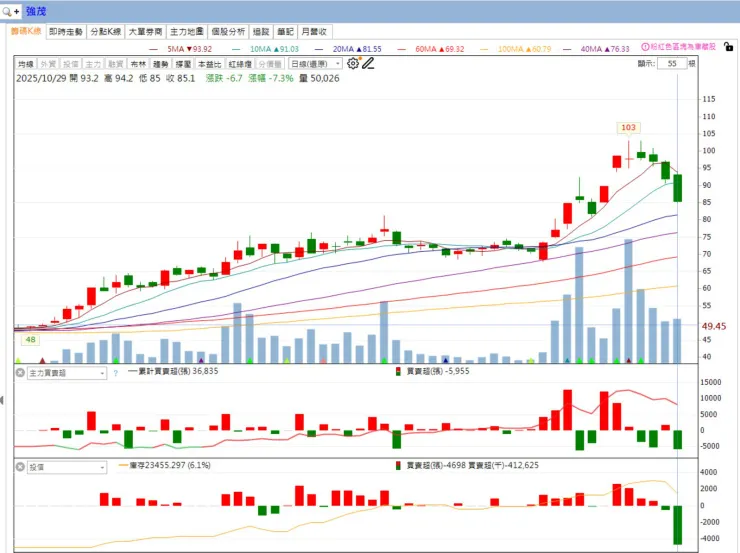Click the 103 high price label

coord(628,127)
